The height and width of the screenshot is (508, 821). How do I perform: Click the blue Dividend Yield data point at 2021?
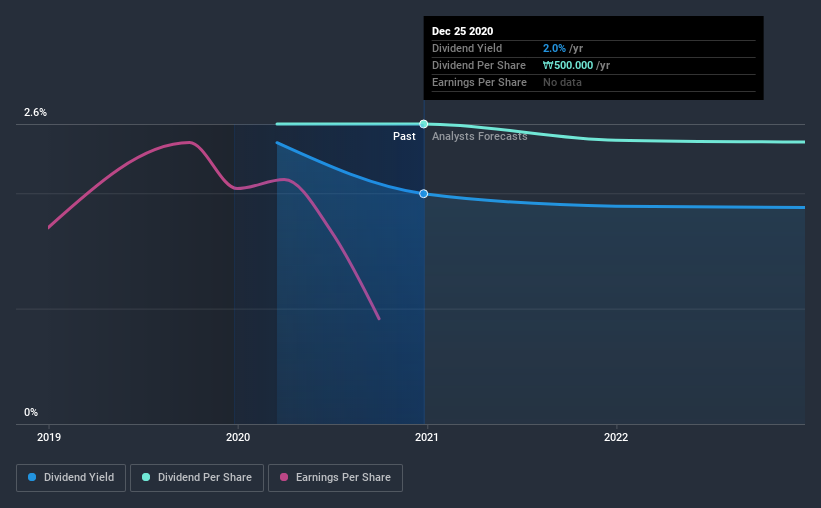pyautogui.click(x=424, y=194)
